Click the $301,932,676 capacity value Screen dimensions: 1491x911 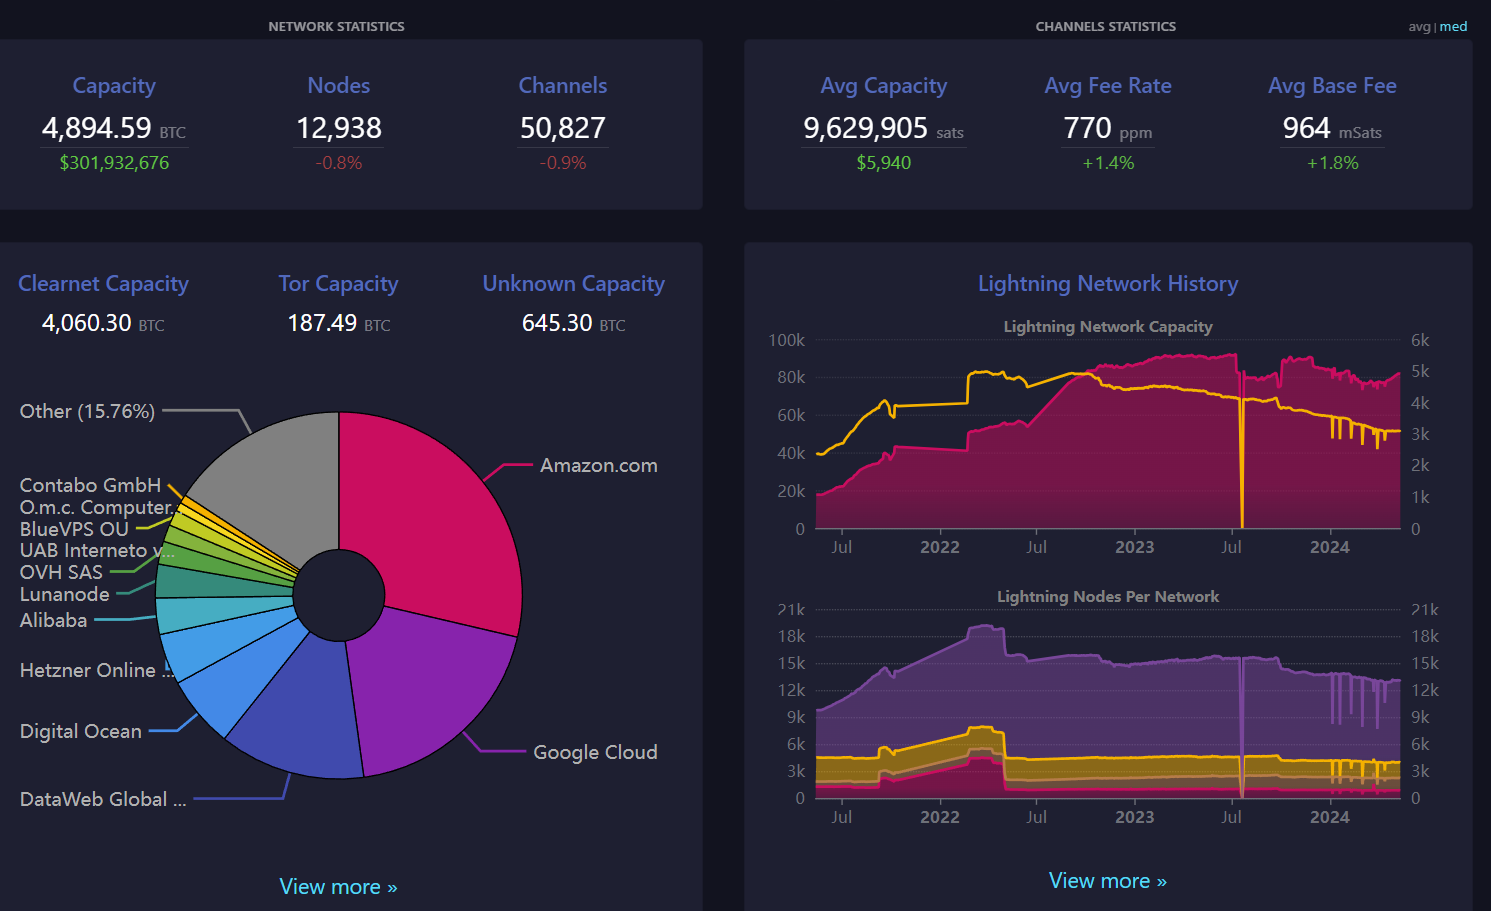pos(114,163)
